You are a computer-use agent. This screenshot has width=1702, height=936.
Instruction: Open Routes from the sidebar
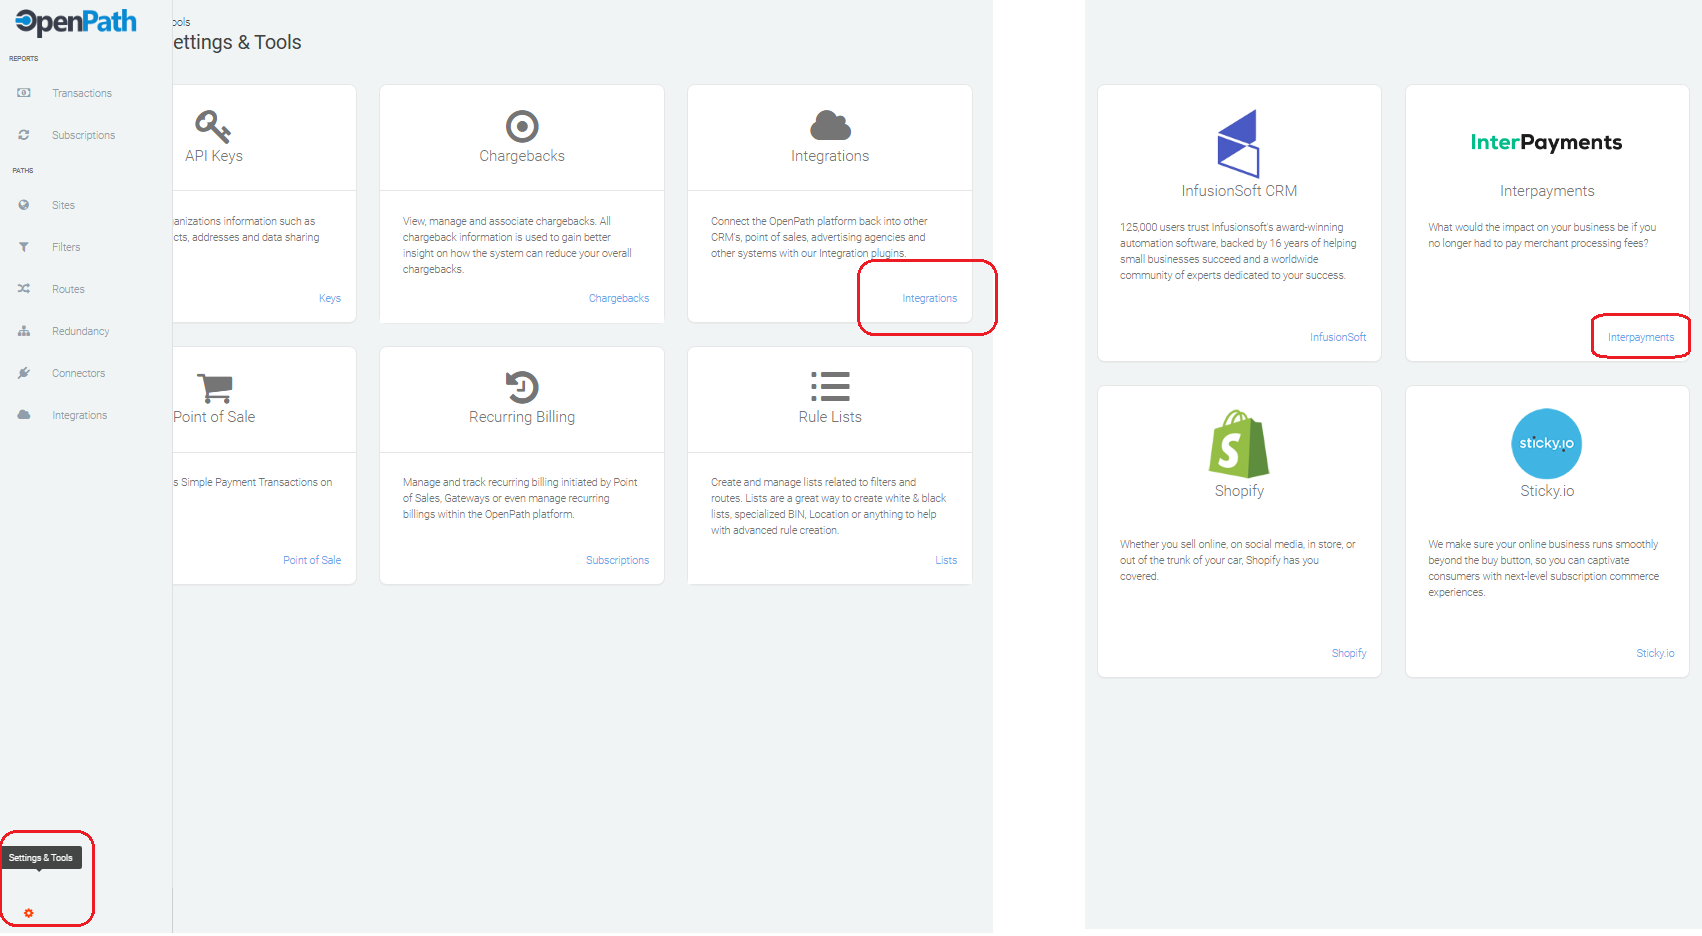(x=24, y=288)
